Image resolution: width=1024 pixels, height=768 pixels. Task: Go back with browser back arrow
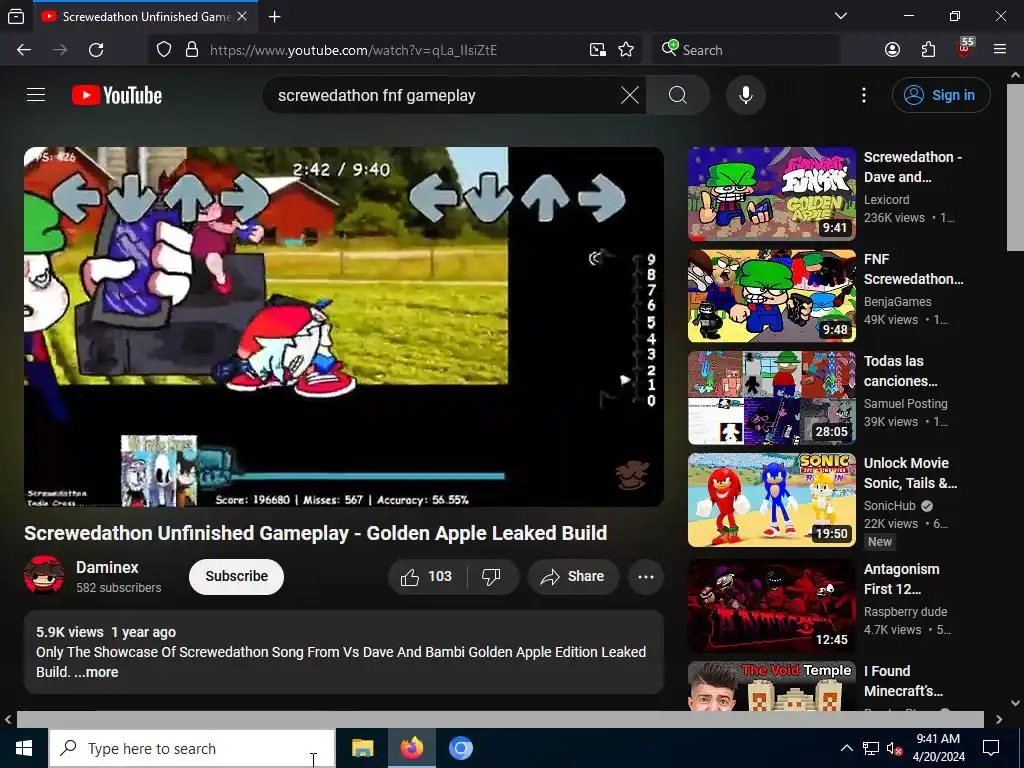pos(24,50)
